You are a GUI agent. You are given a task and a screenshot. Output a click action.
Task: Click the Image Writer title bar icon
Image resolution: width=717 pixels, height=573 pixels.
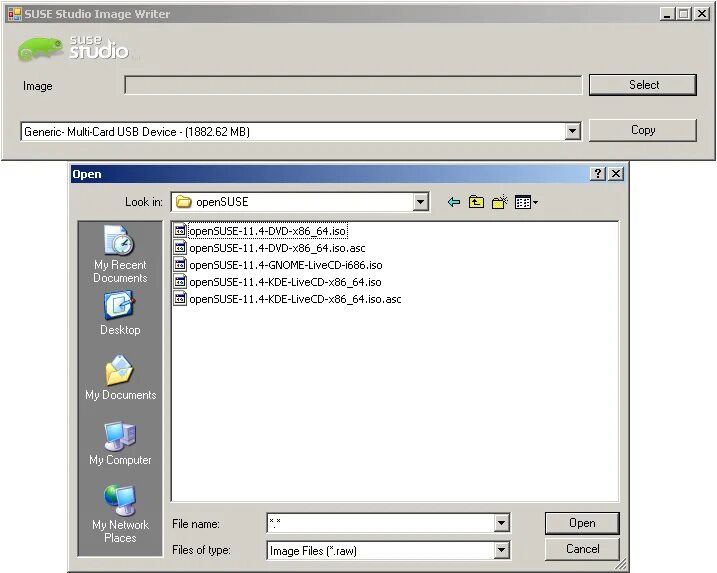click(15, 14)
